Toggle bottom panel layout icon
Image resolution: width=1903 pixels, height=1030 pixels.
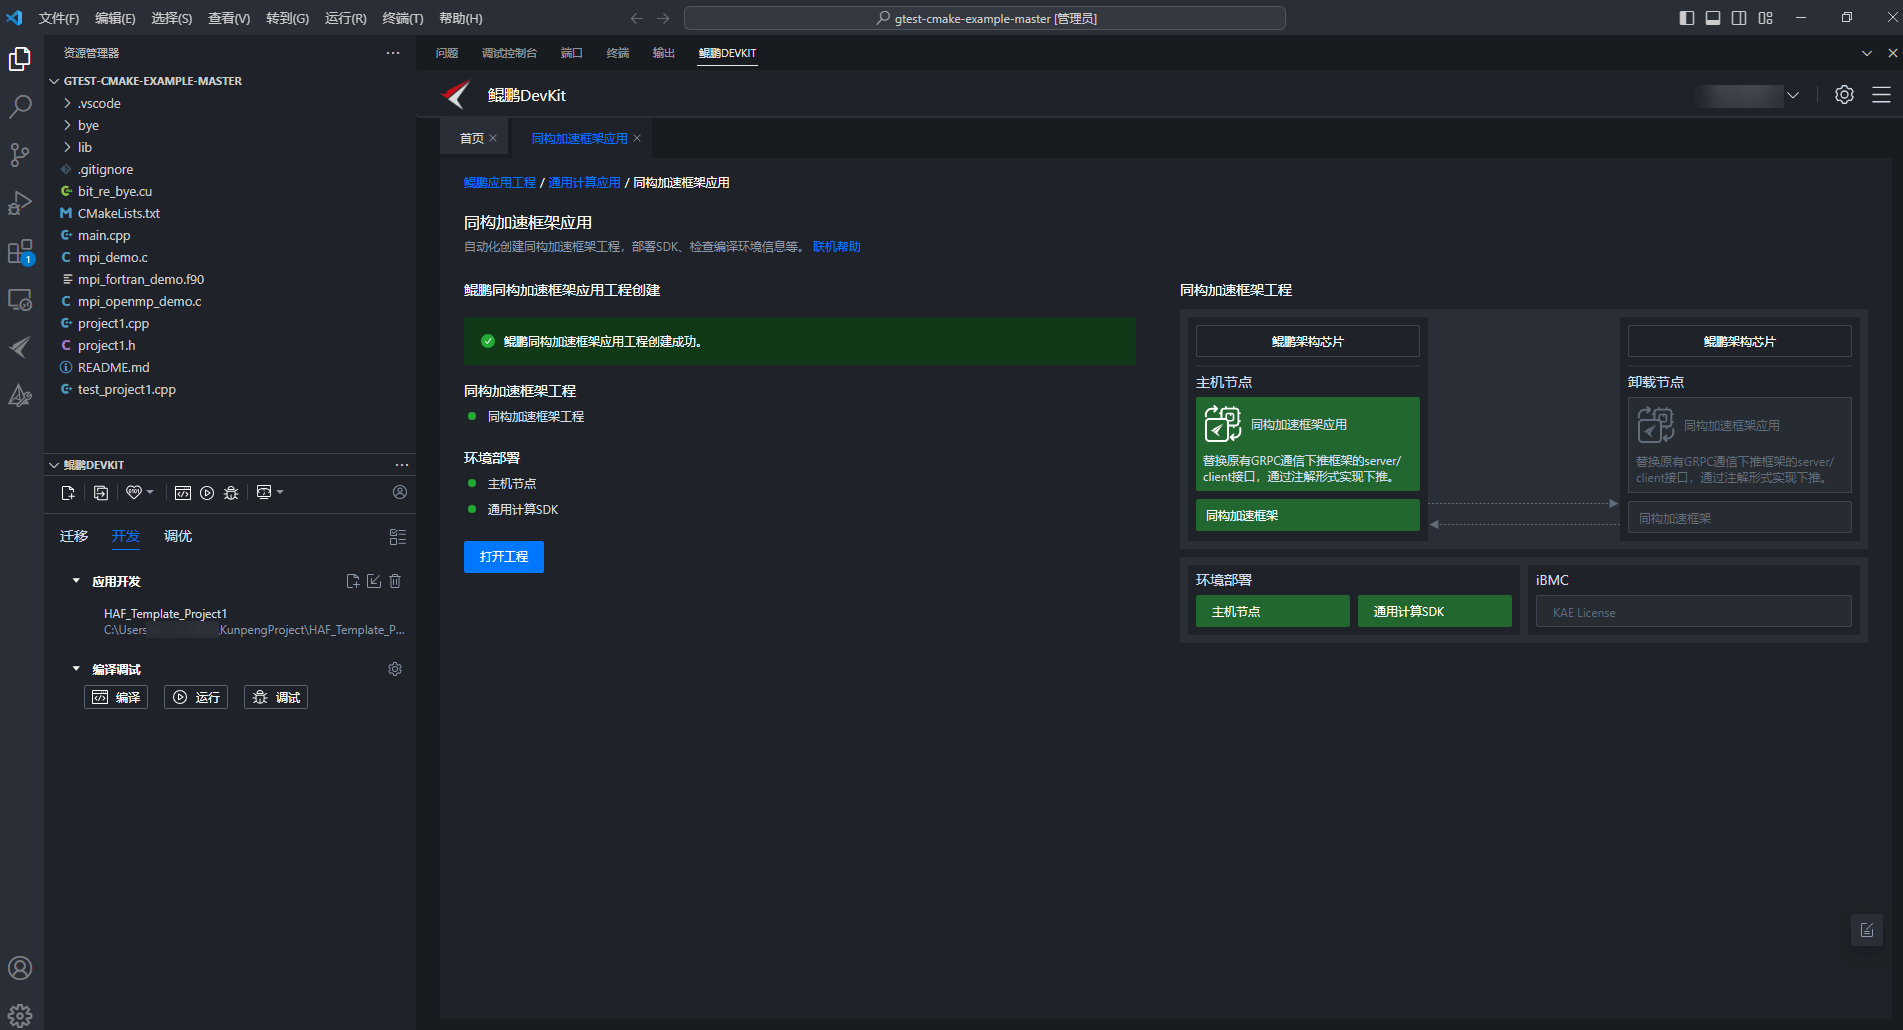(x=1713, y=18)
